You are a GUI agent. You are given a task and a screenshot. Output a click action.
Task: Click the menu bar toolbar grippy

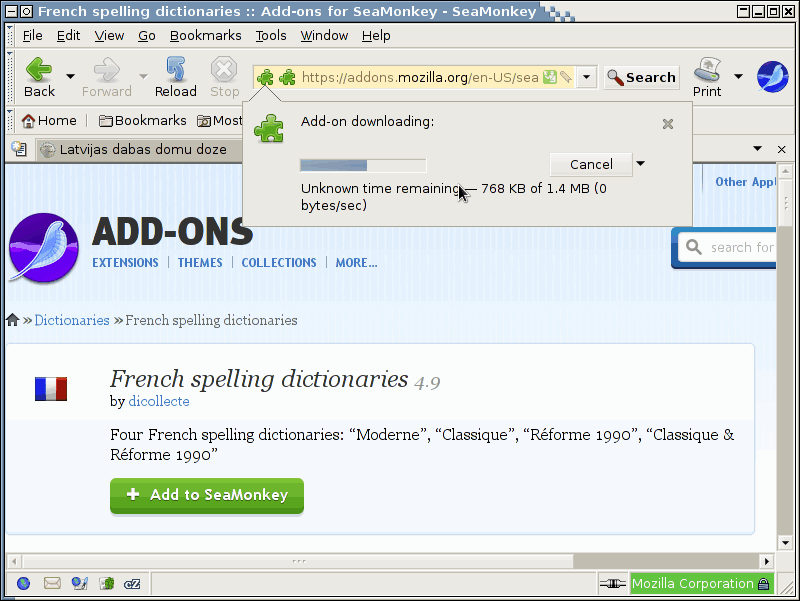point(10,36)
